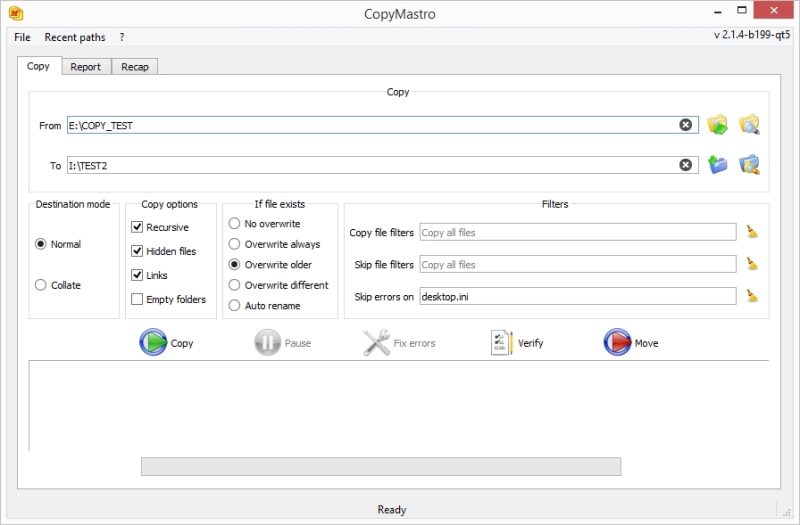This screenshot has width=800, height=525.
Task: Clear Skip file filters with broom icon
Action: (752, 264)
